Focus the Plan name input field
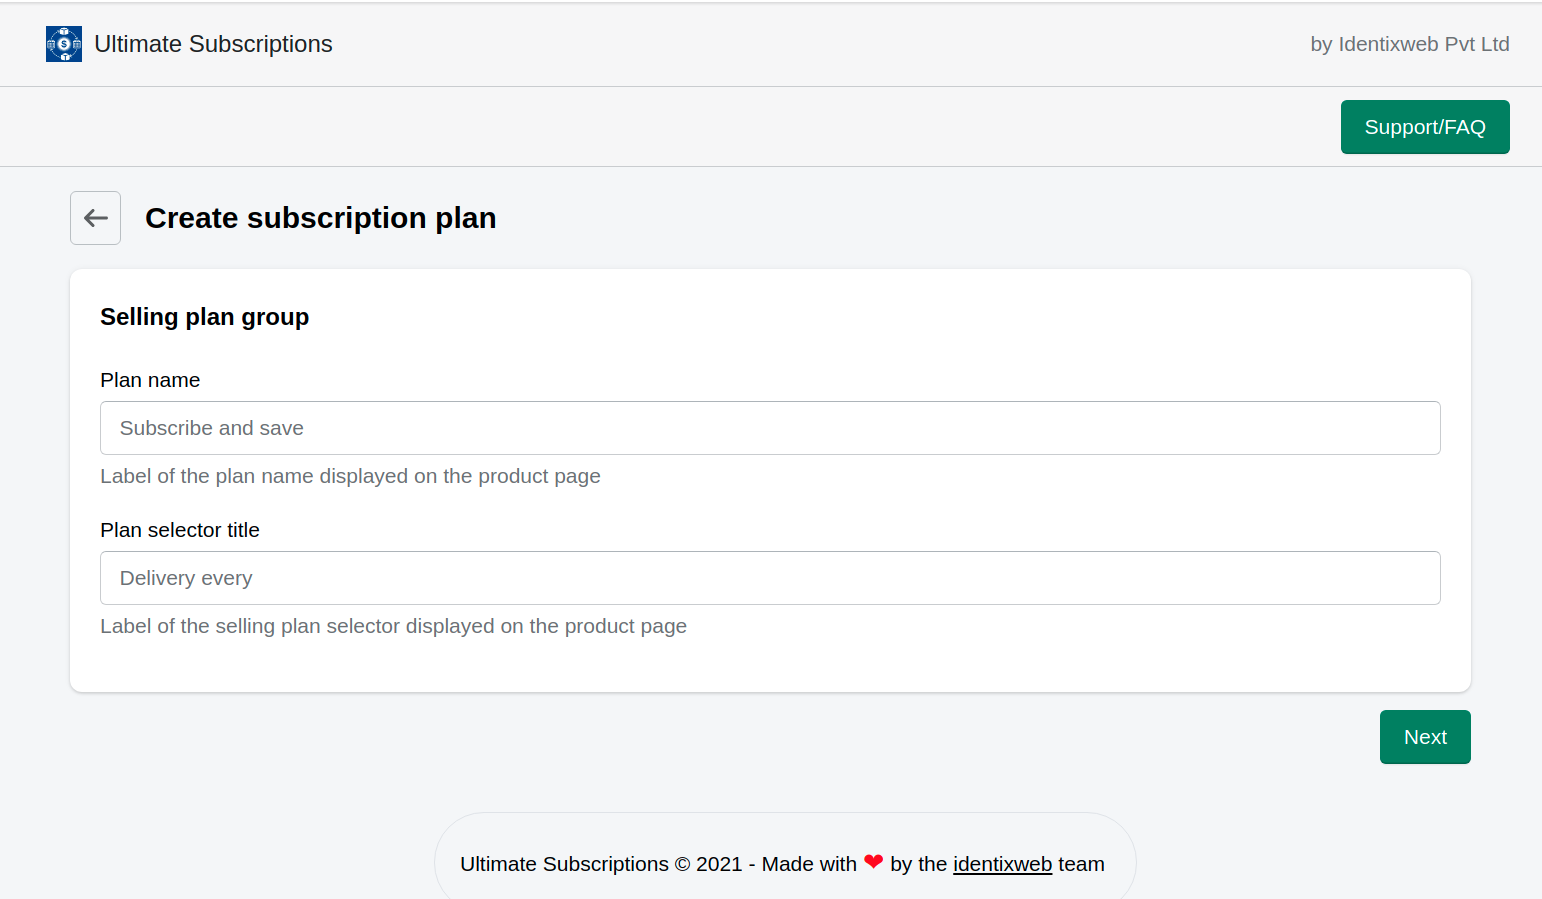Screen dimensions: 1542x899 coord(770,428)
